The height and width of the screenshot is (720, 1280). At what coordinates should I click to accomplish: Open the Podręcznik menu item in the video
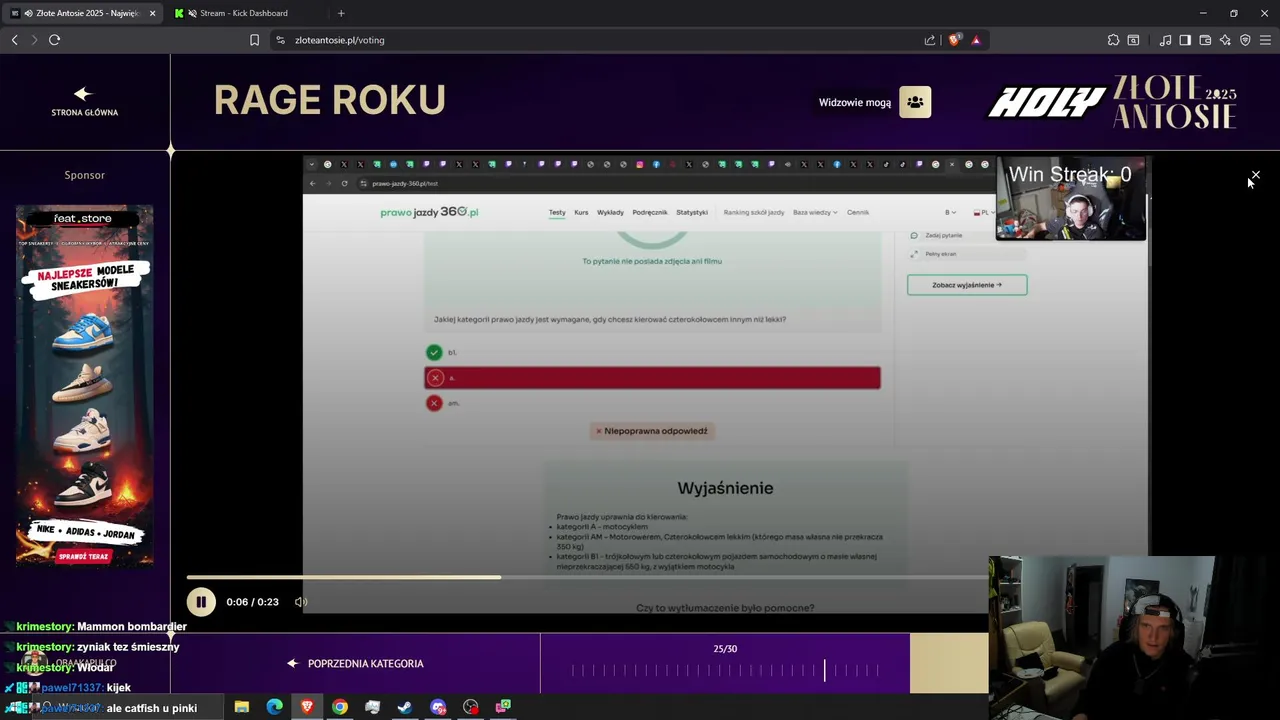pos(650,212)
